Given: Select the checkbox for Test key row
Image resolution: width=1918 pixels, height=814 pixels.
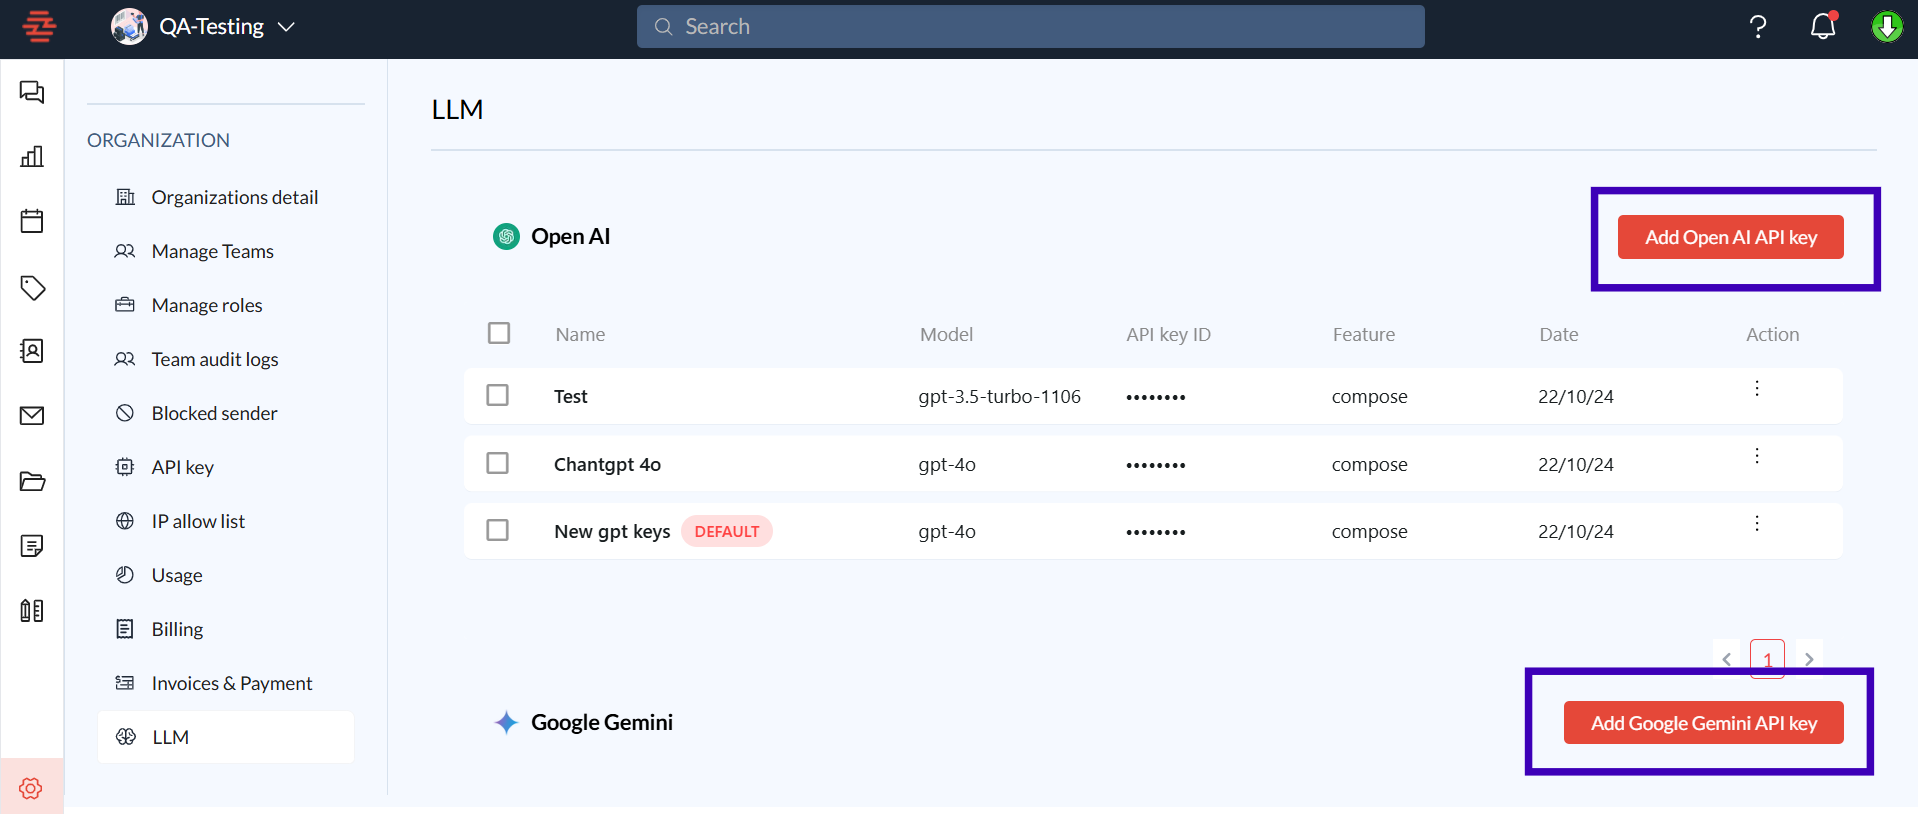Looking at the screenshot, I should [497, 395].
